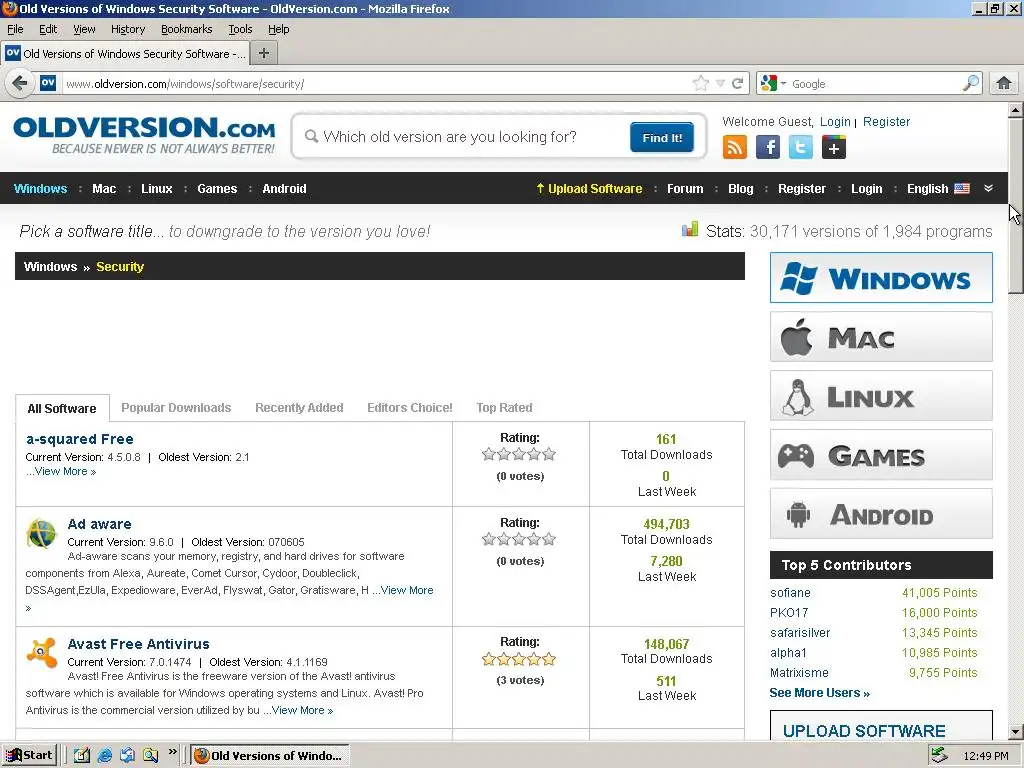Screen dimensions: 1024x768
Task: Click the US flag language icon
Action: [x=962, y=189]
